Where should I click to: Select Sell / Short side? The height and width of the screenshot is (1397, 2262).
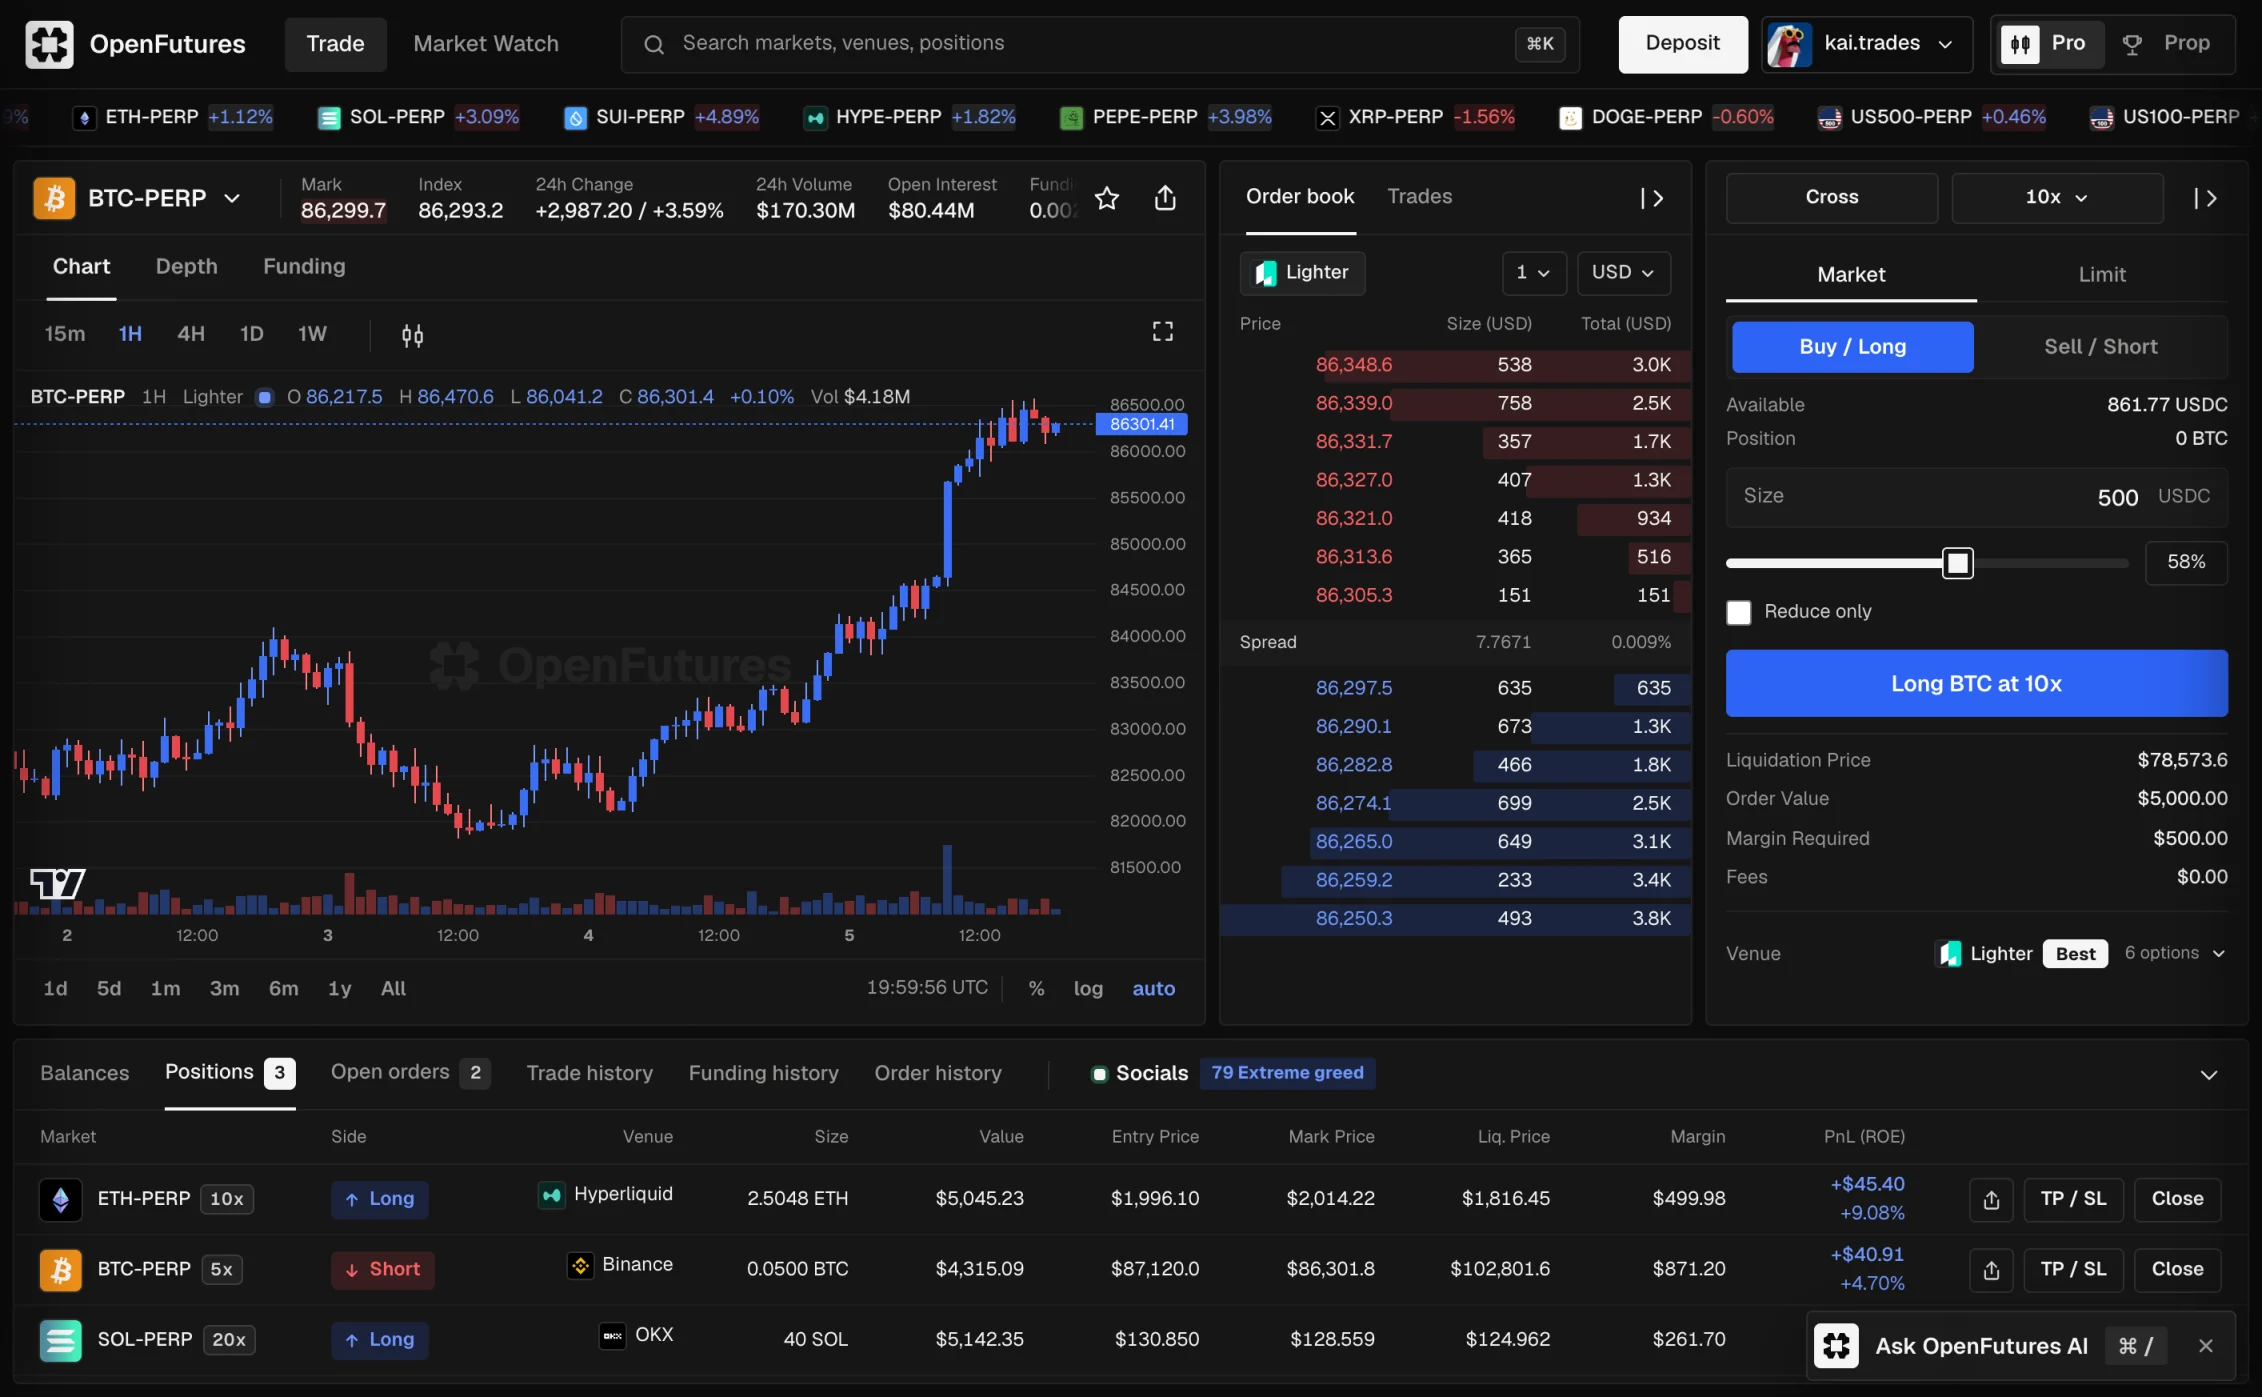[2100, 347]
